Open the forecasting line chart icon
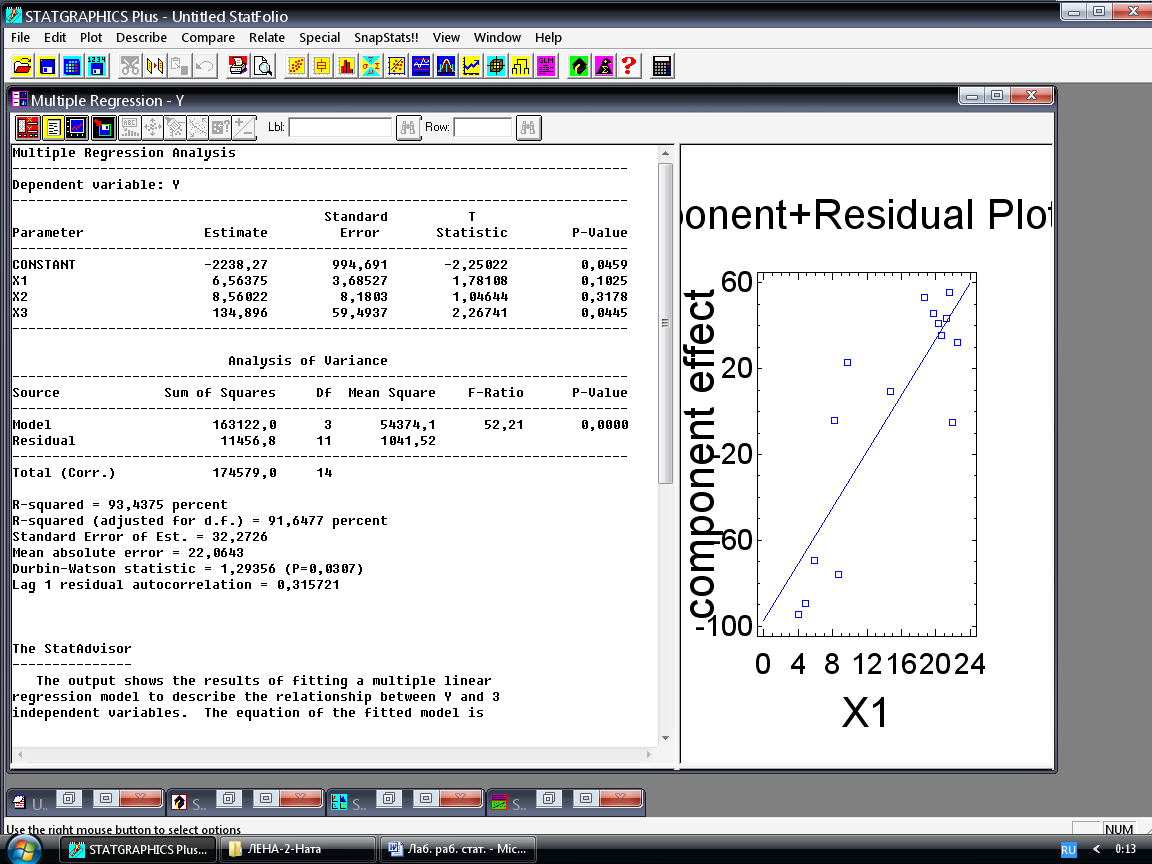The height and width of the screenshot is (864, 1152). [471, 66]
